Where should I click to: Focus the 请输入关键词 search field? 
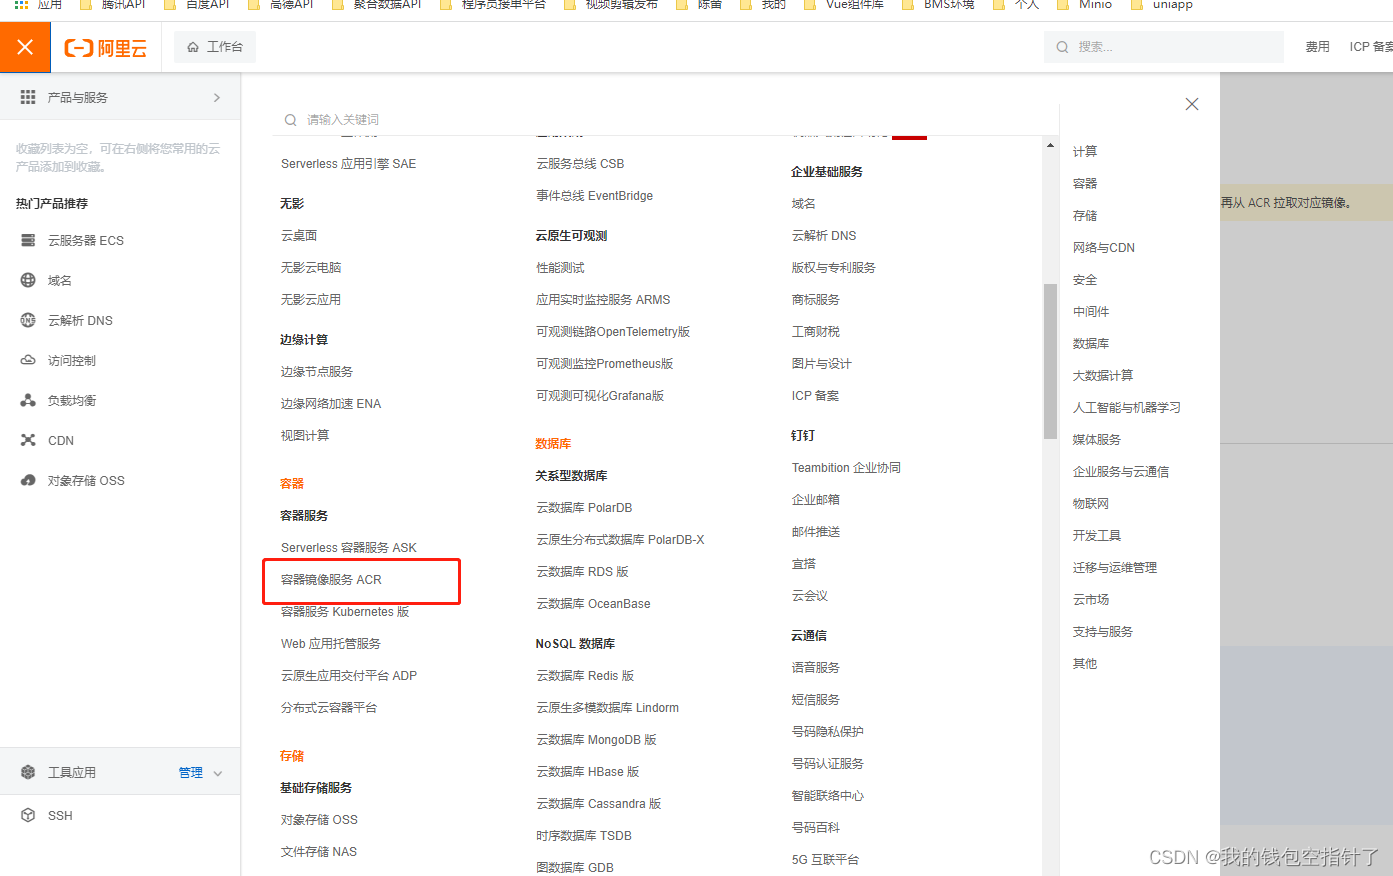(x=665, y=120)
